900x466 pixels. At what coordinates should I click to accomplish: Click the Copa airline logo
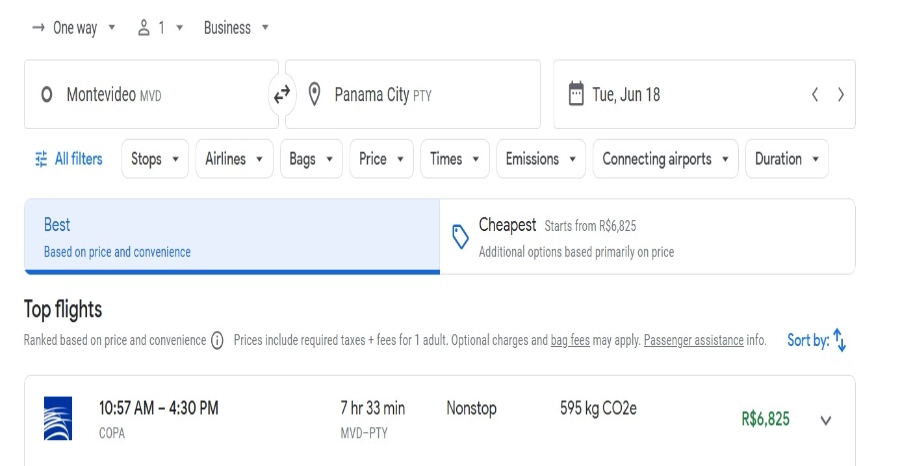click(x=59, y=419)
